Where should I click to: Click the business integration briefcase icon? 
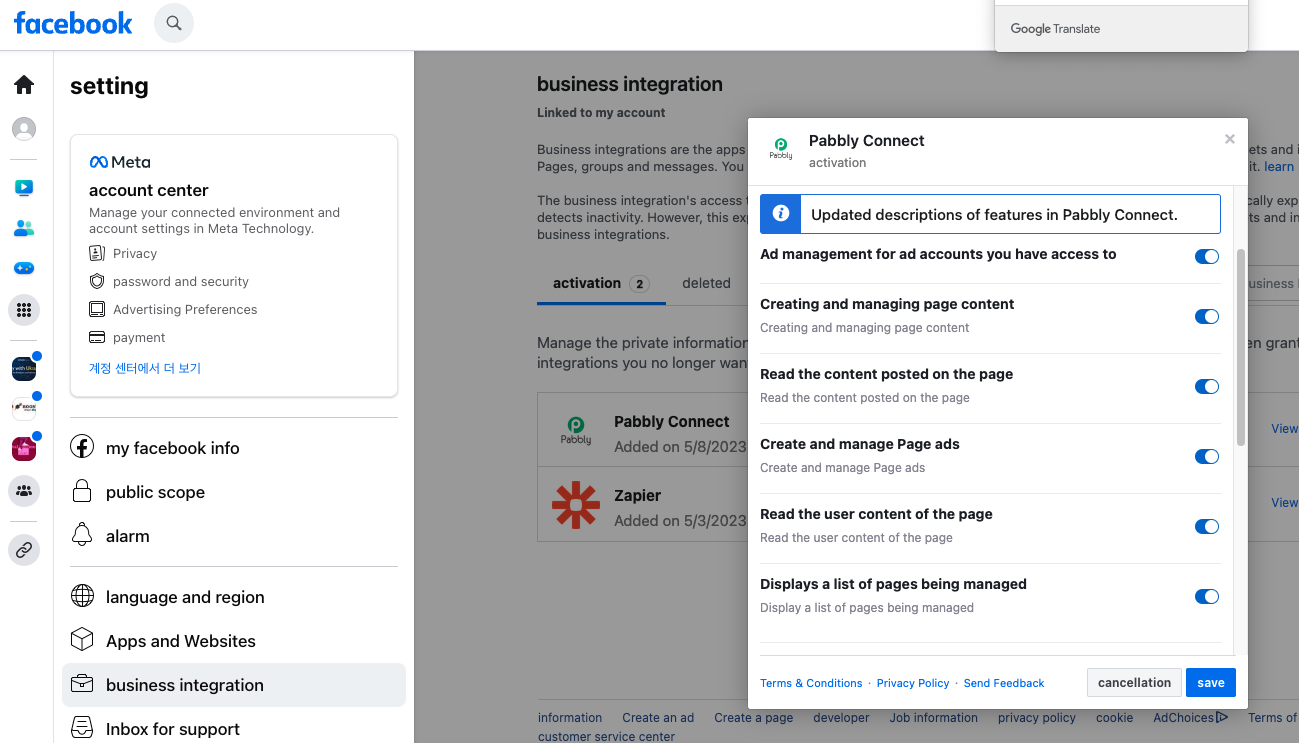tap(82, 684)
